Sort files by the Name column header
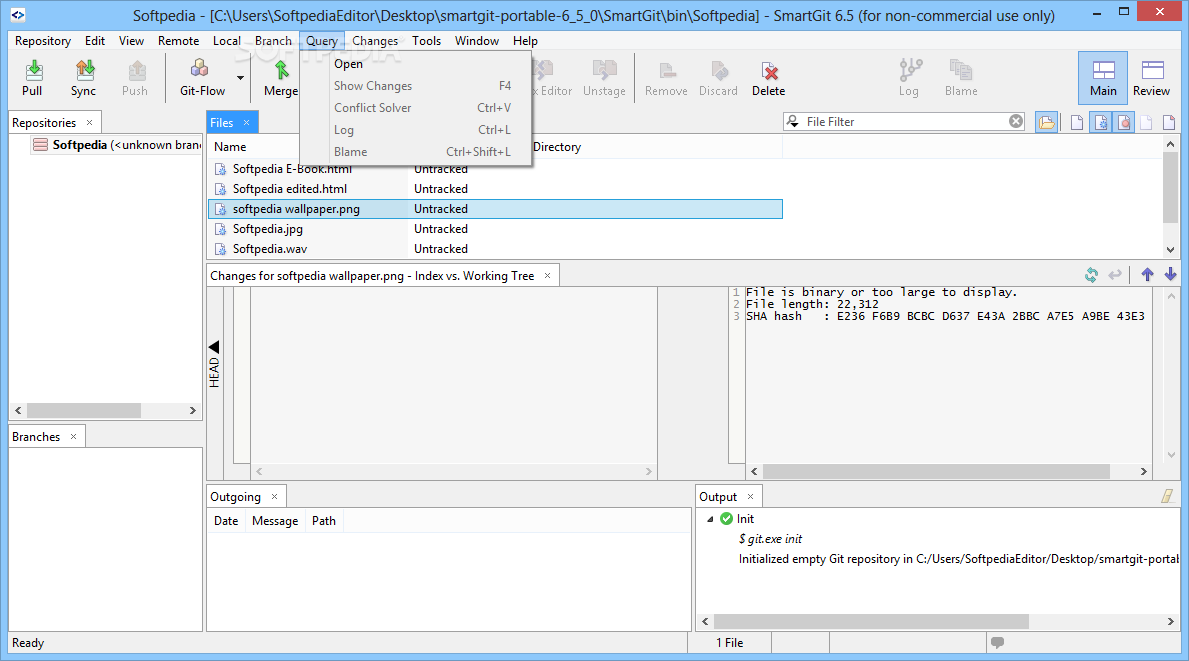Viewport: 1189px width, 661px height. coord(230,147)
